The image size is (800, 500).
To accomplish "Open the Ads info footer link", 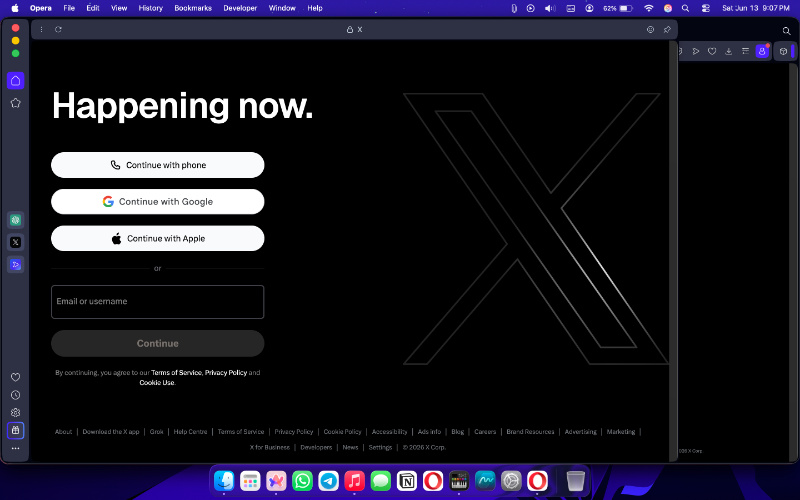I will tap(429, 432).
